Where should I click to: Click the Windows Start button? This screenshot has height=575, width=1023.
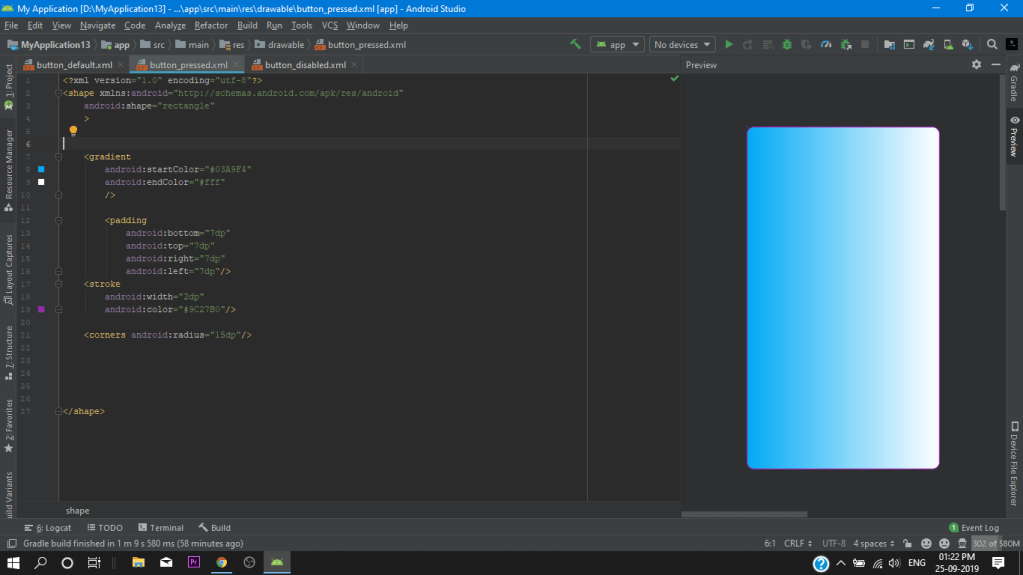14,563
